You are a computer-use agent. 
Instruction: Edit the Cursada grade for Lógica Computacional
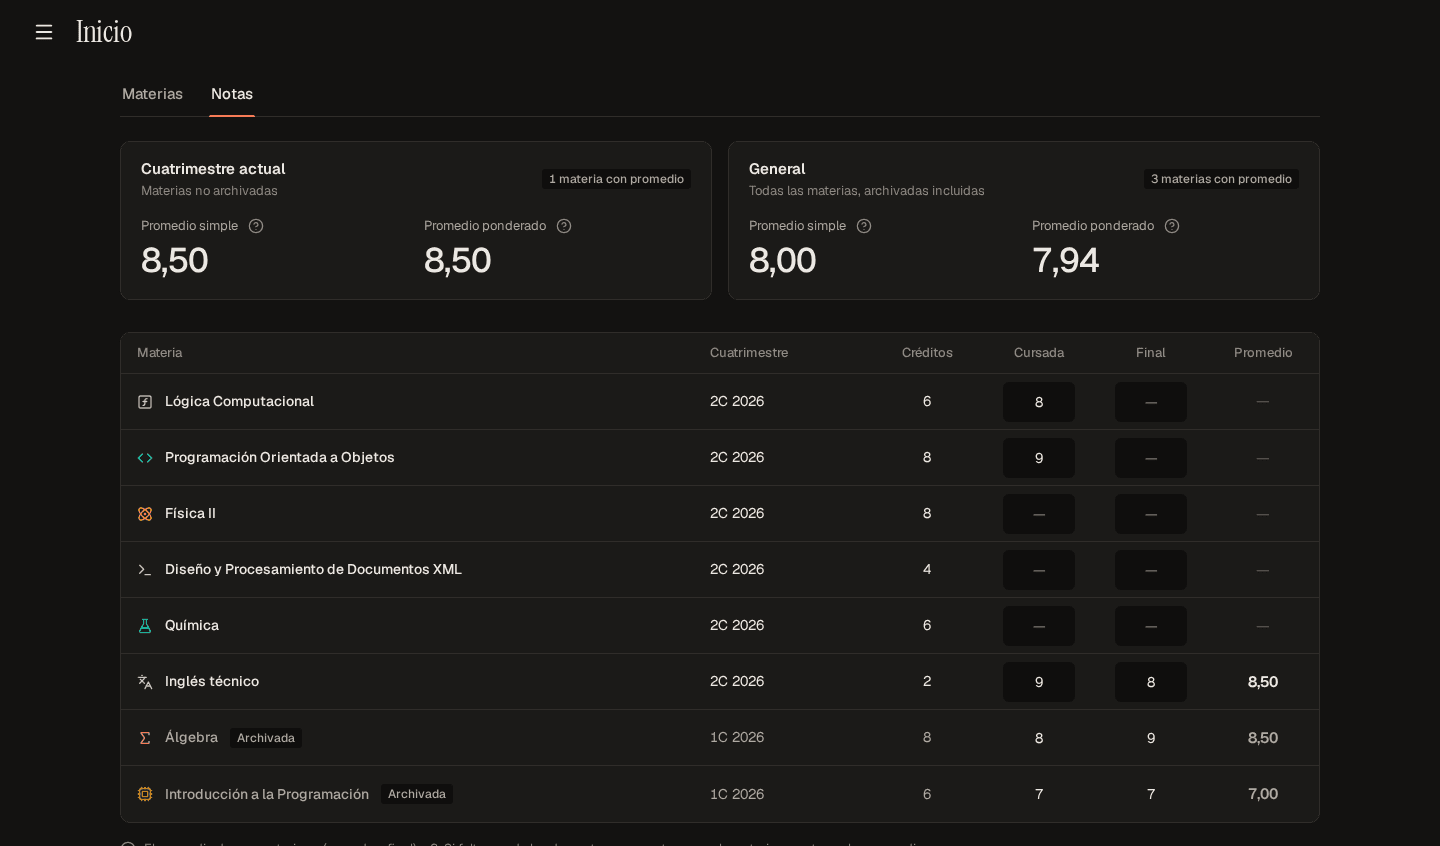point(1039,402)
